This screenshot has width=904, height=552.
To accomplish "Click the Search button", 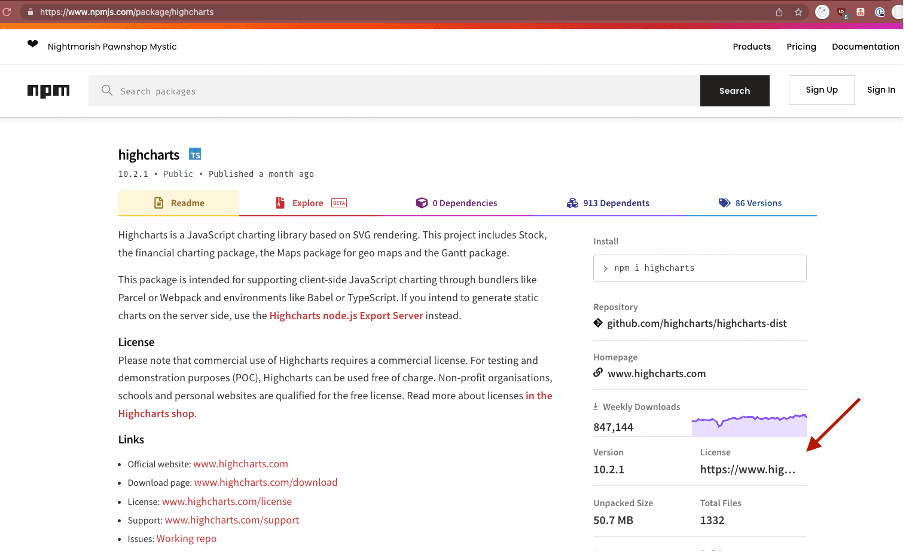I will tap(734, 91).
